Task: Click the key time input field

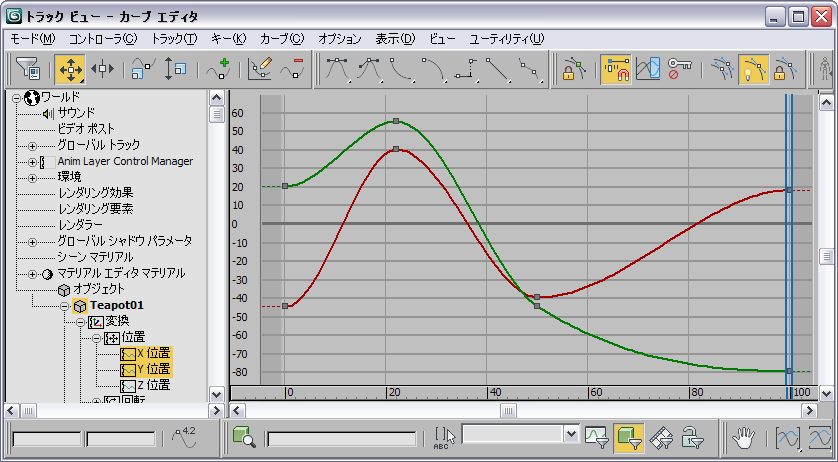Action: pos(47,440)
